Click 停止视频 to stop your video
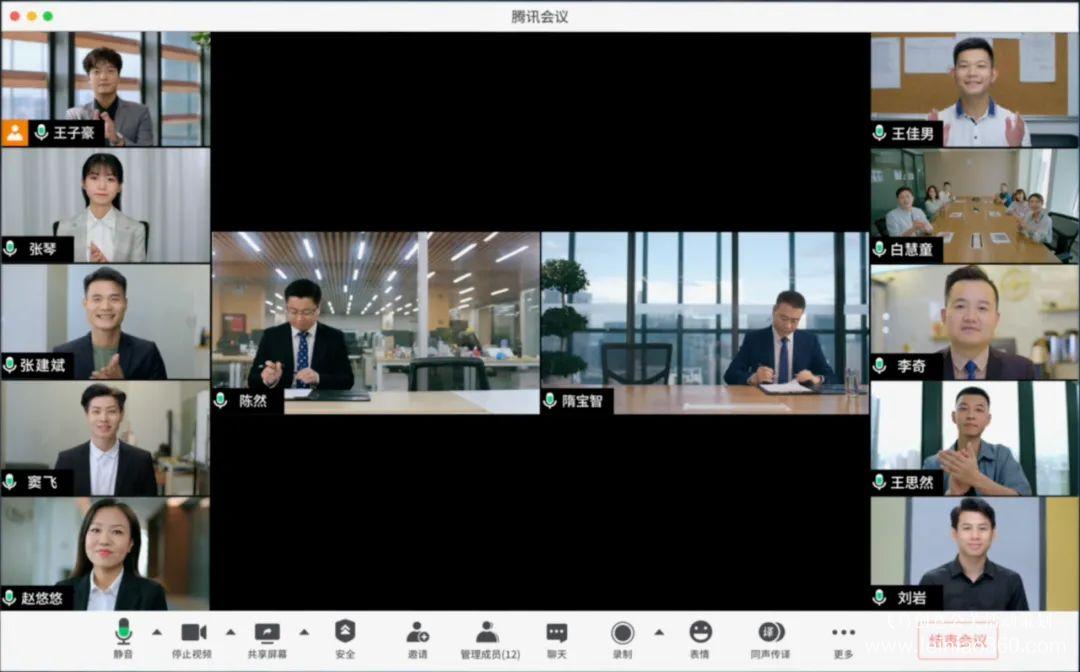Screen dimensions: 1080x672 click(x=193, y=632)
